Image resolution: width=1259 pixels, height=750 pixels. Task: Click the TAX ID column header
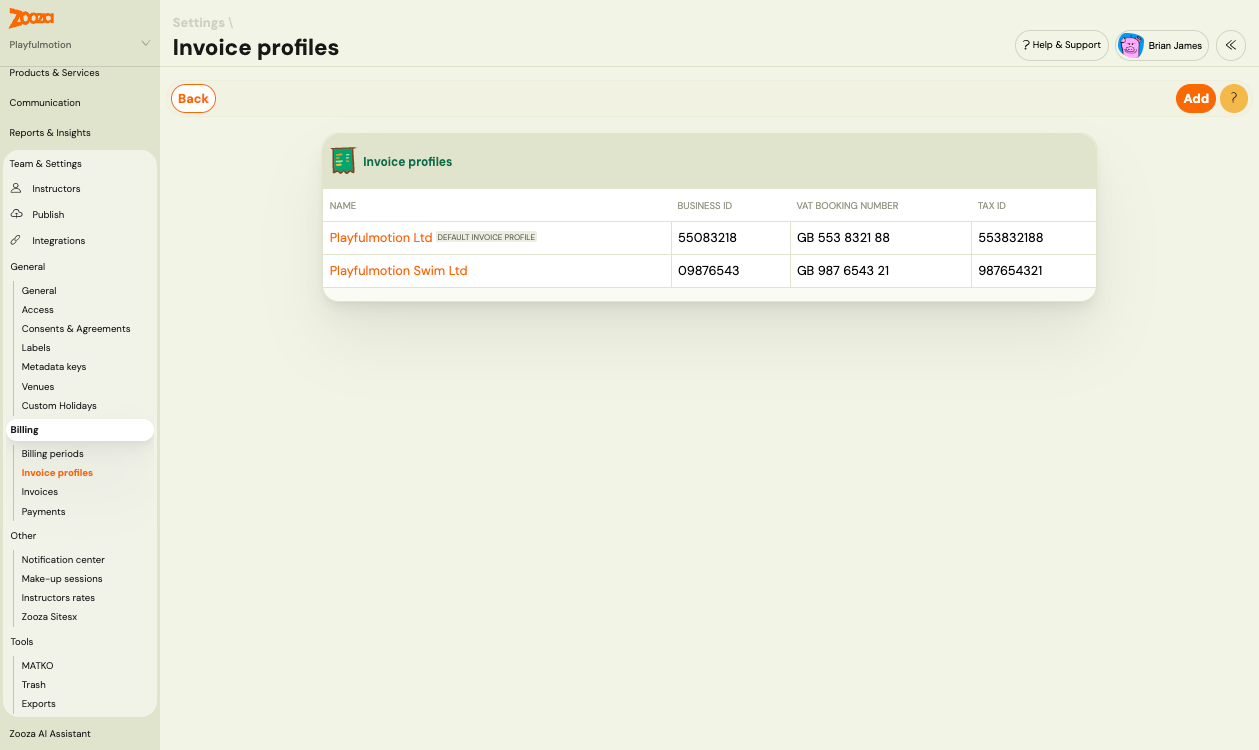(992, 206)
